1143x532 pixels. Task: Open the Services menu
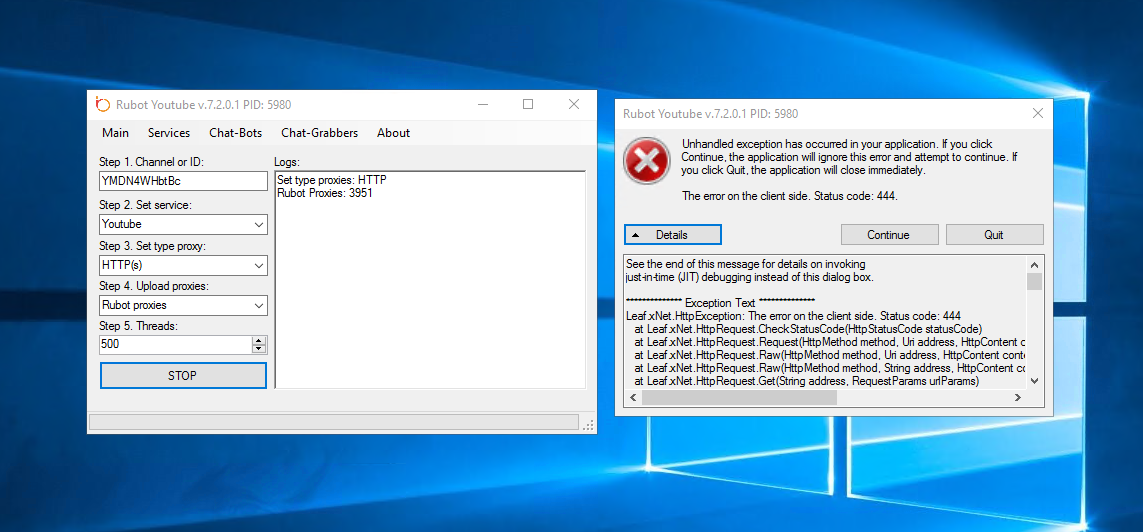(169, 133)
